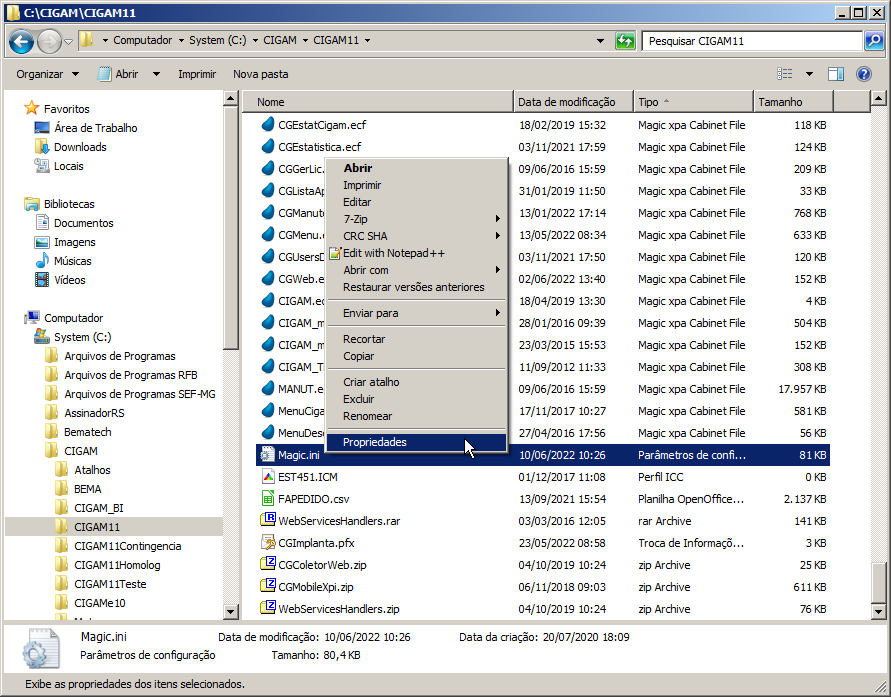Viewport: 891px width, 697px height.
Task: Open Arquivos de Programas RFB folder
Action: tap(131, 375)
